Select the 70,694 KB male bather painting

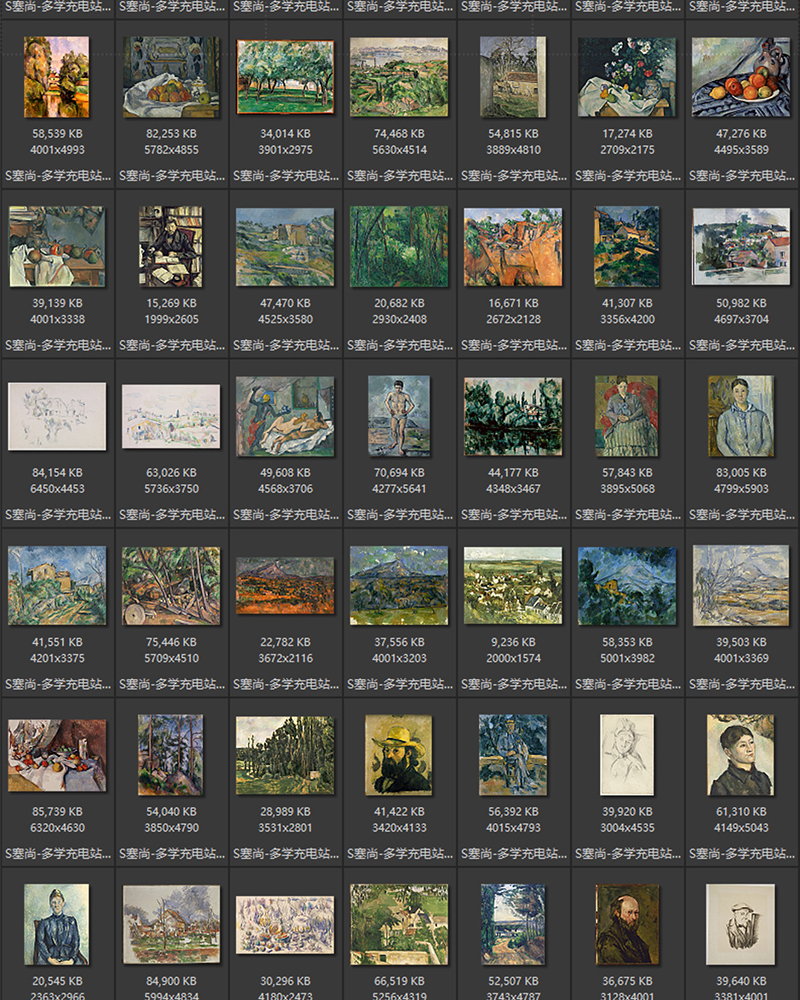(399, 415)
